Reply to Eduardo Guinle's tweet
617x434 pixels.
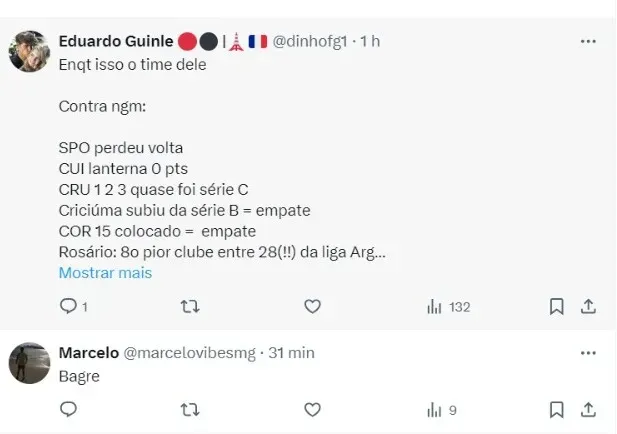pyautogui.click(x=68, y=307)
